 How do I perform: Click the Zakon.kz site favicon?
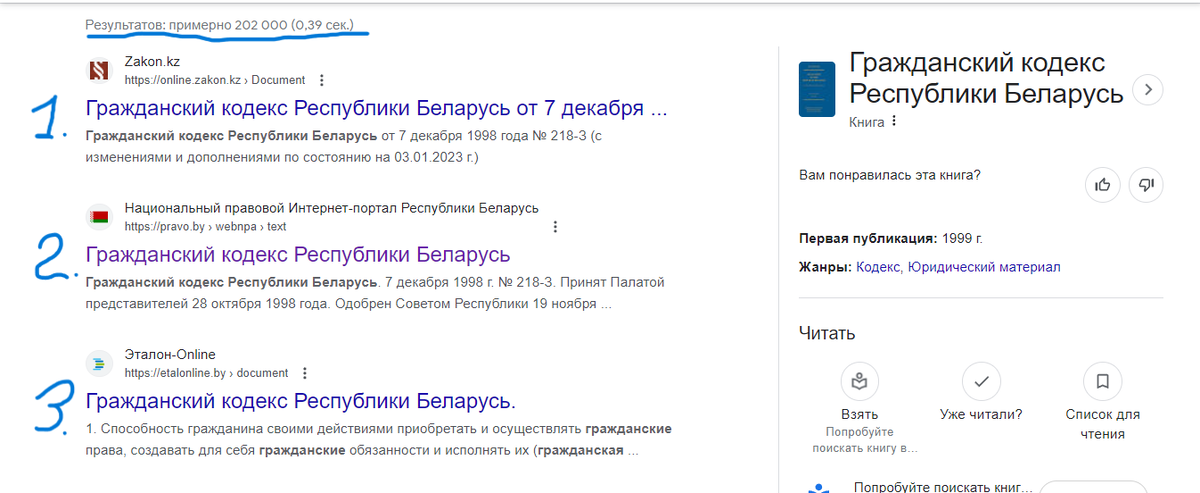point(99,70)
